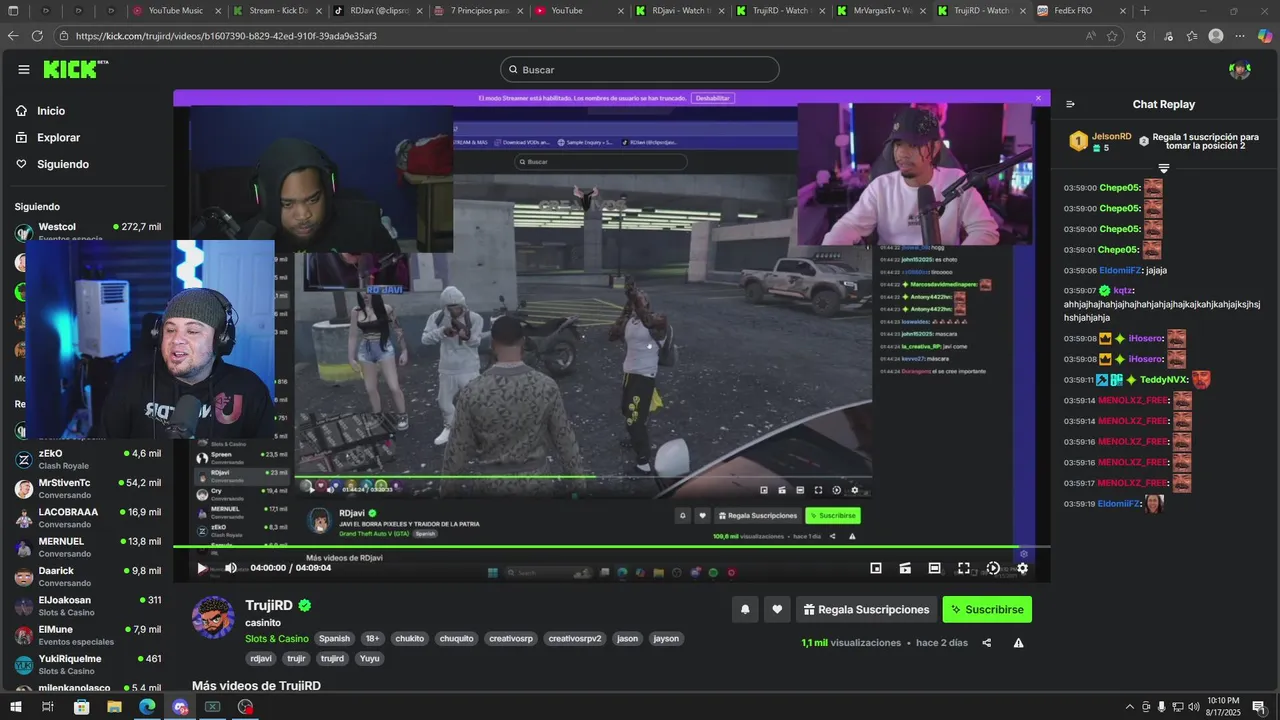1280x720 pixels.
Task: Select the chukito tag
Action: point(410,639)
